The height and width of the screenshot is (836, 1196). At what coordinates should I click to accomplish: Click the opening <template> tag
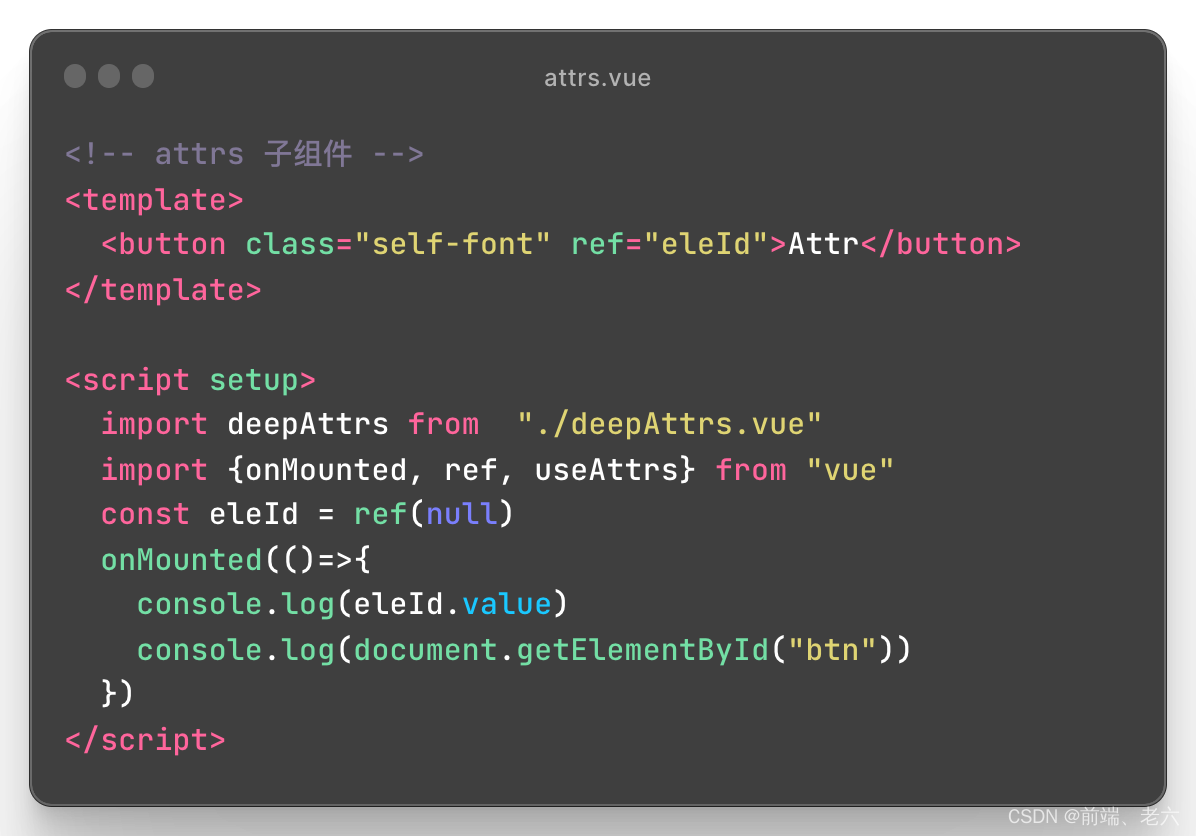point(154,200)
